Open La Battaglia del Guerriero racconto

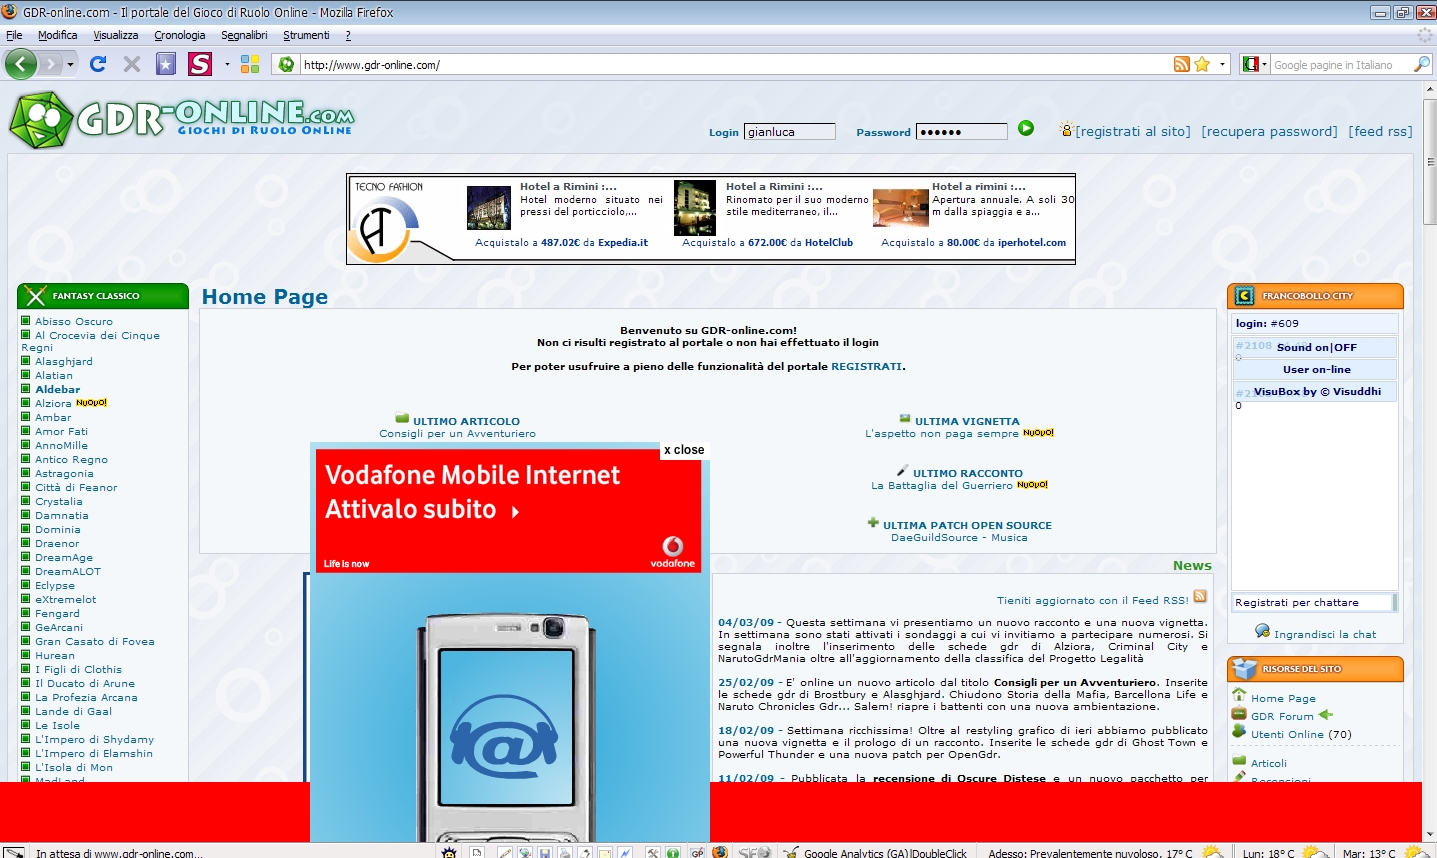[942, 485]
